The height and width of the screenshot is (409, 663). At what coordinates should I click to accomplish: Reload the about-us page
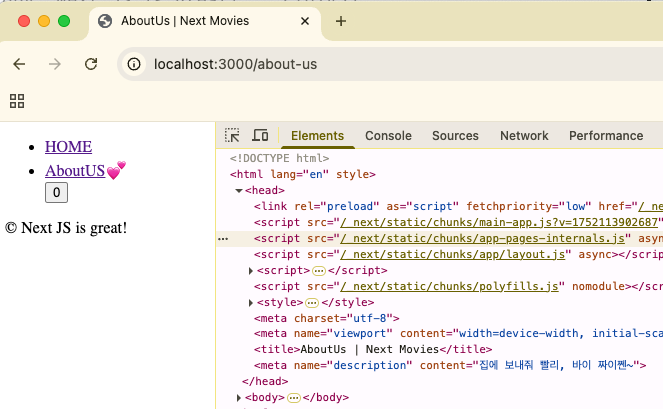coord(91,64)
